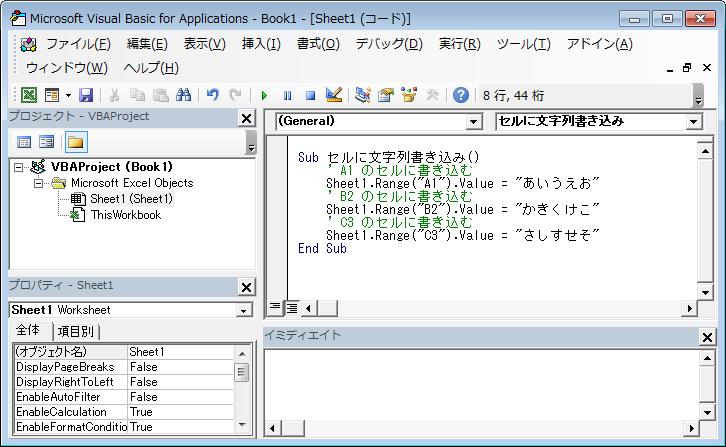Open the ウィンドウ(W) menu

[x=67, y=68]
